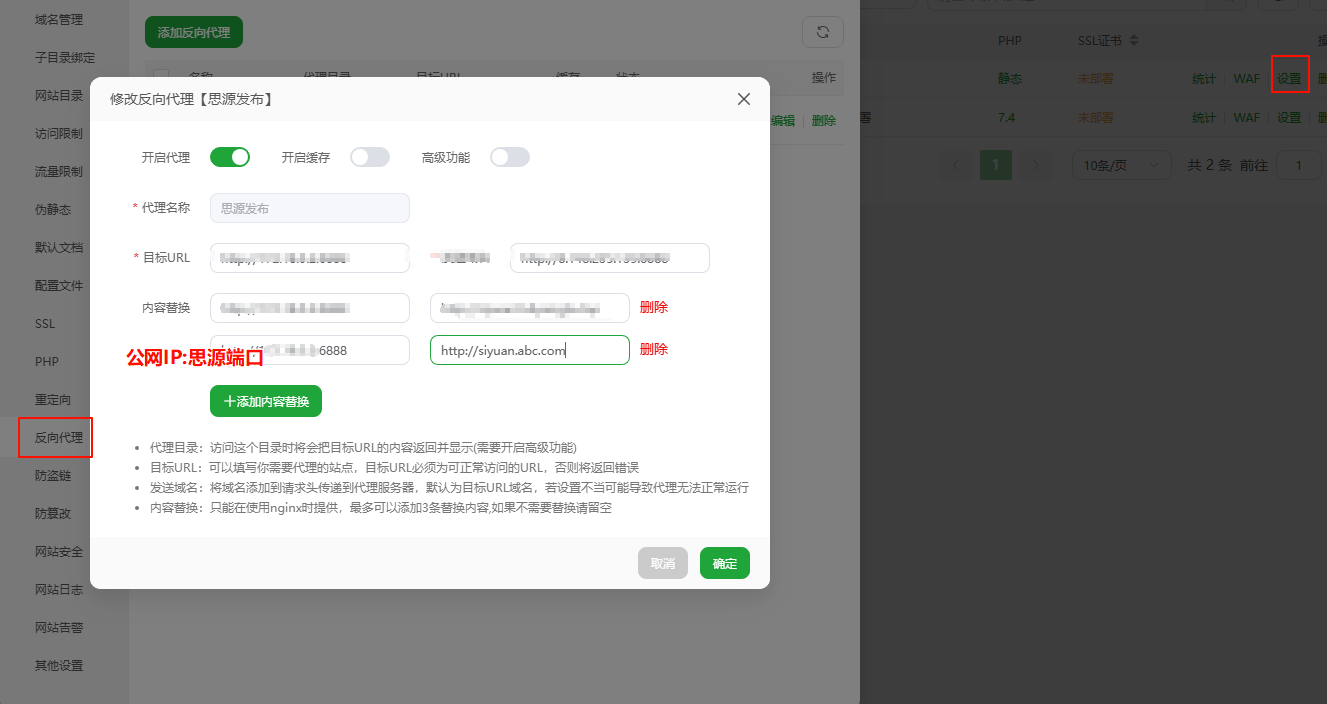
Task: Open the 10条/页 page size dropdown
Action: [1122, 165]
